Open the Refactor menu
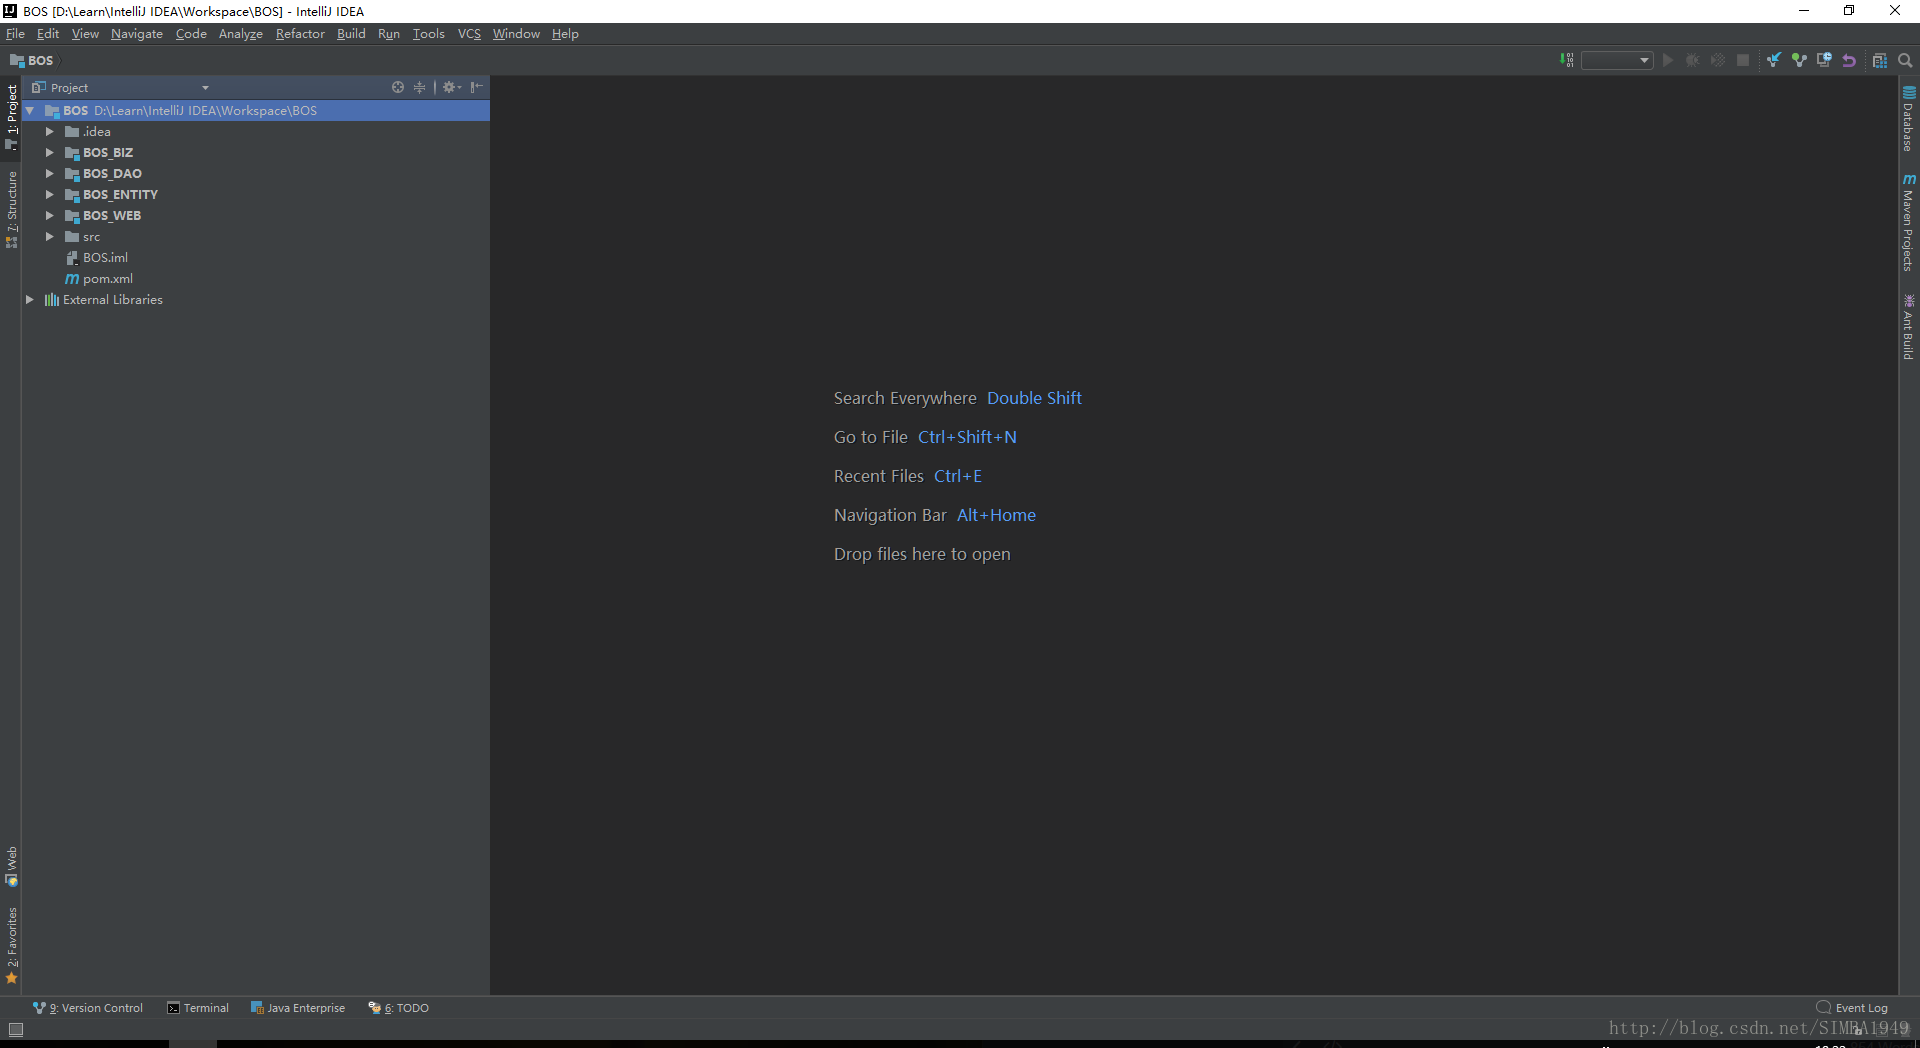Viewport: 1920px width, 1048px height. click(x=300, y=34)
